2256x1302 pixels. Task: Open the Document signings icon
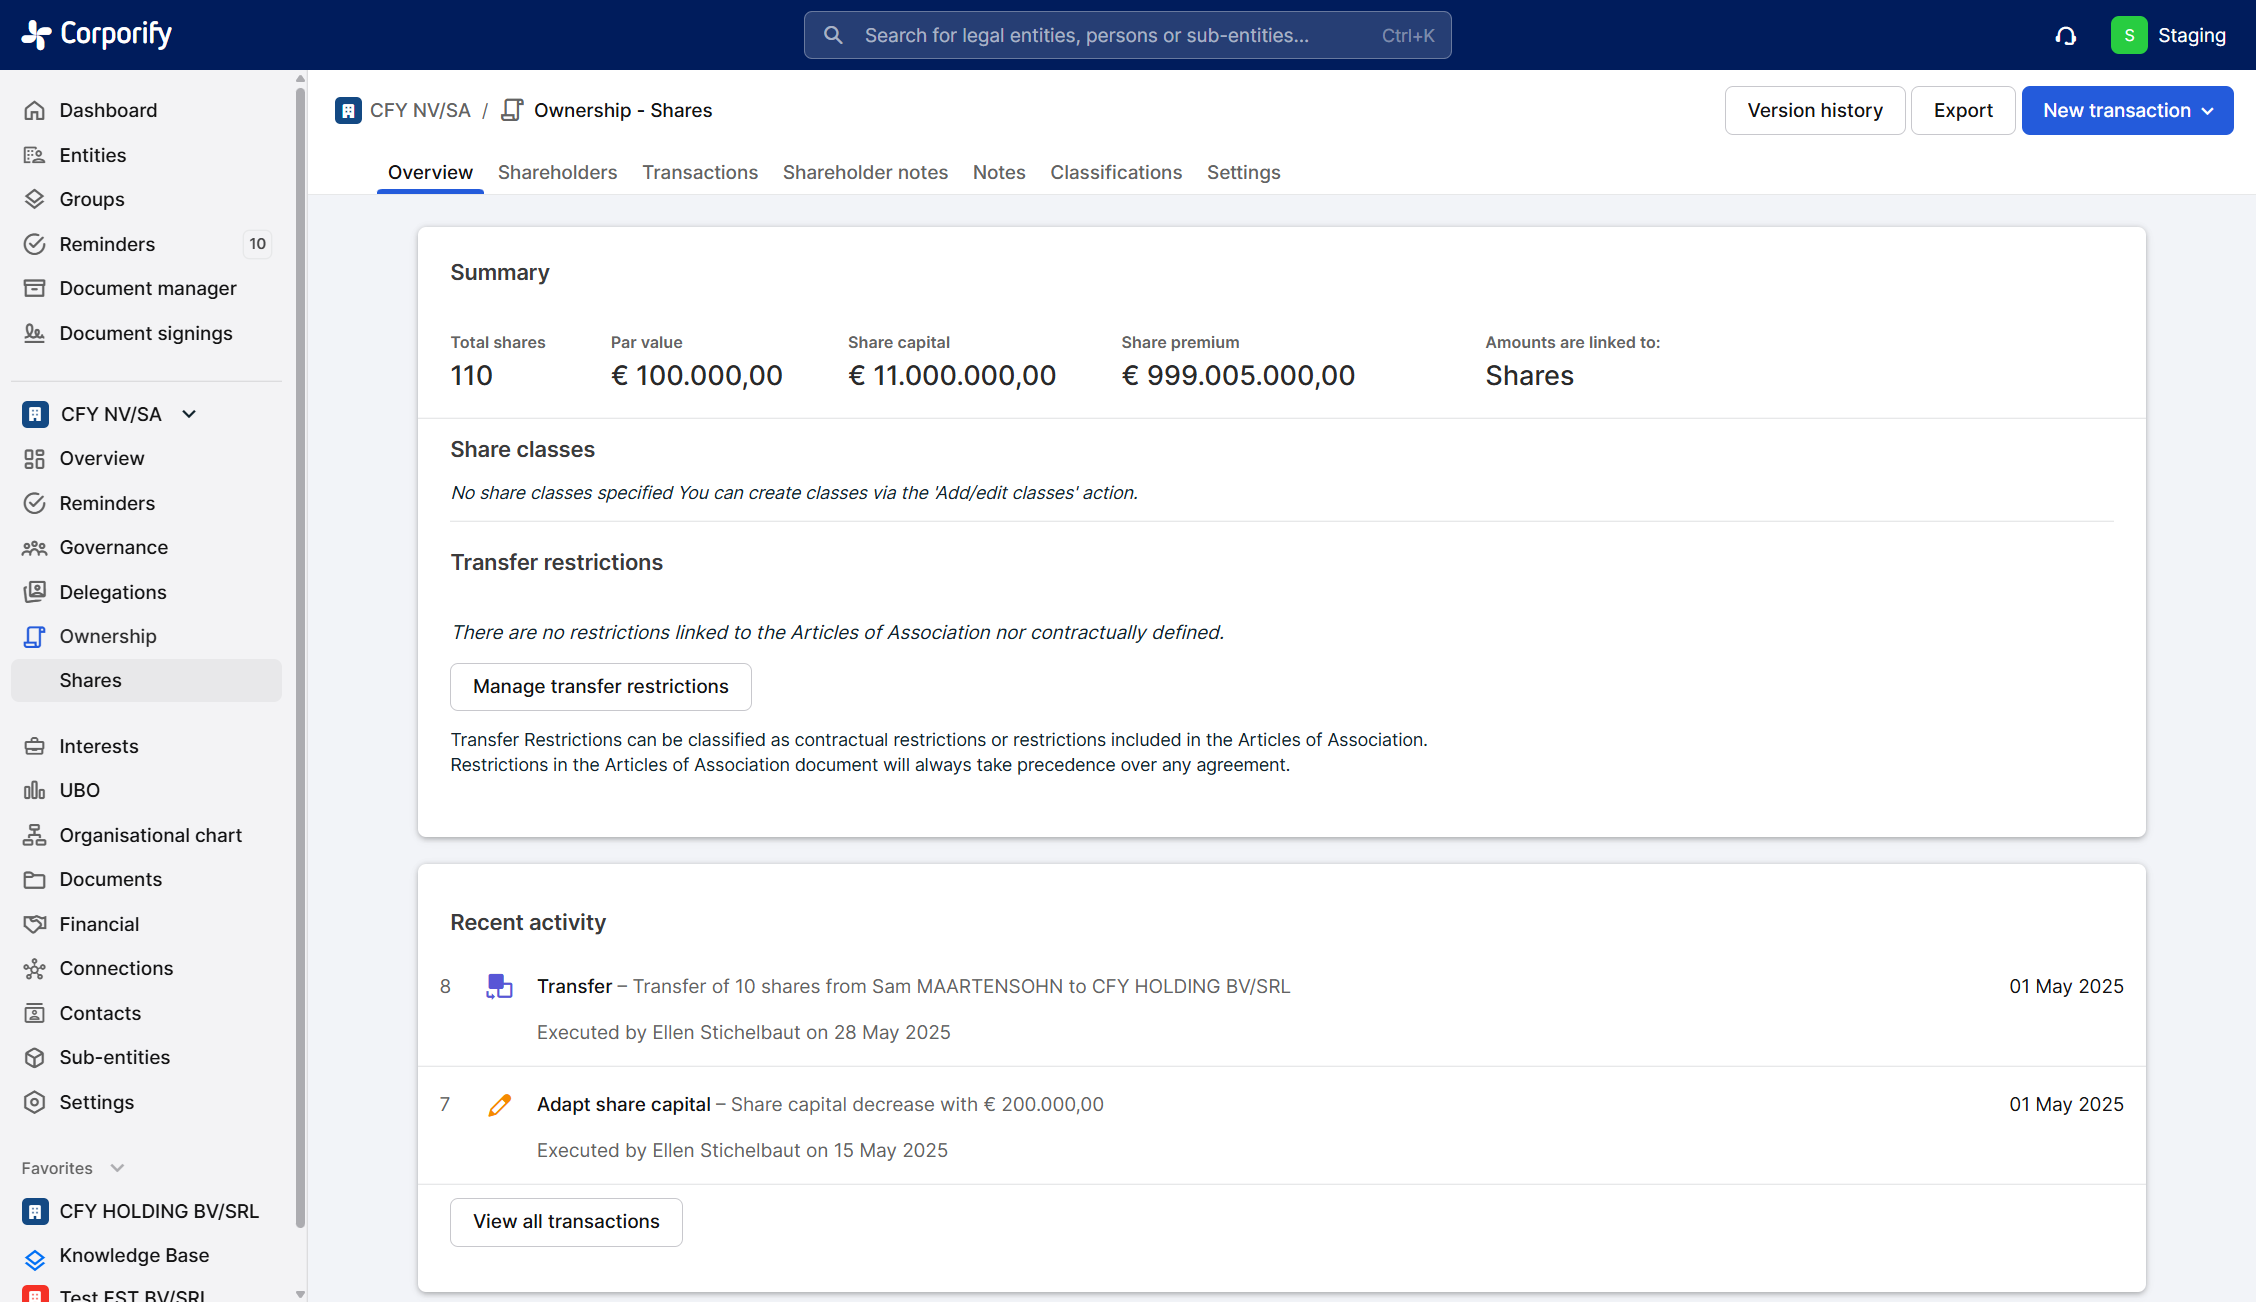35,333
